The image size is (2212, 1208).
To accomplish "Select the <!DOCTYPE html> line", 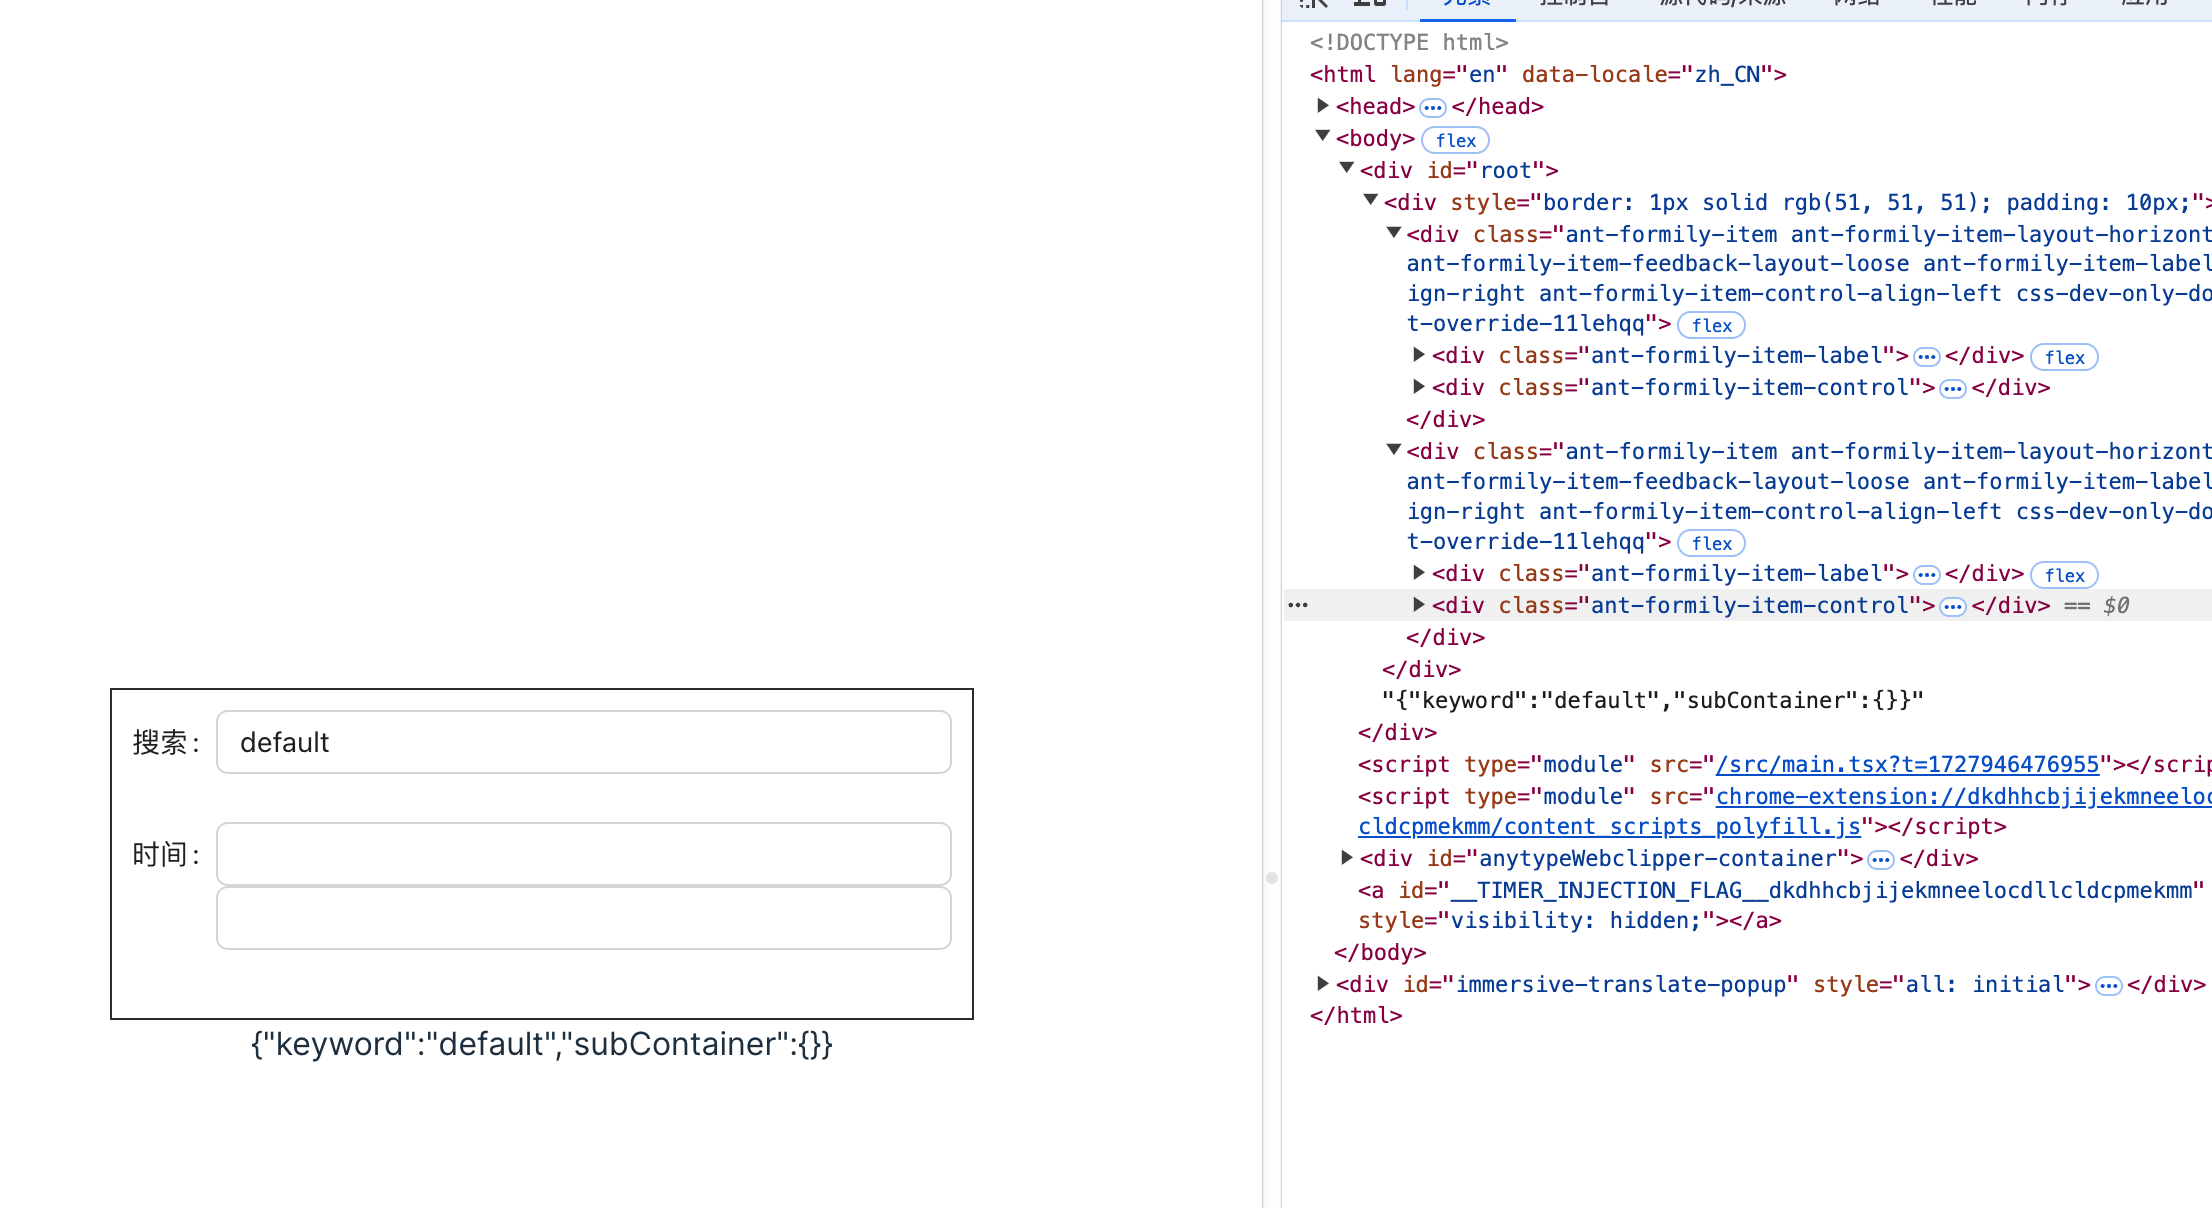I will coord(1409,42).
